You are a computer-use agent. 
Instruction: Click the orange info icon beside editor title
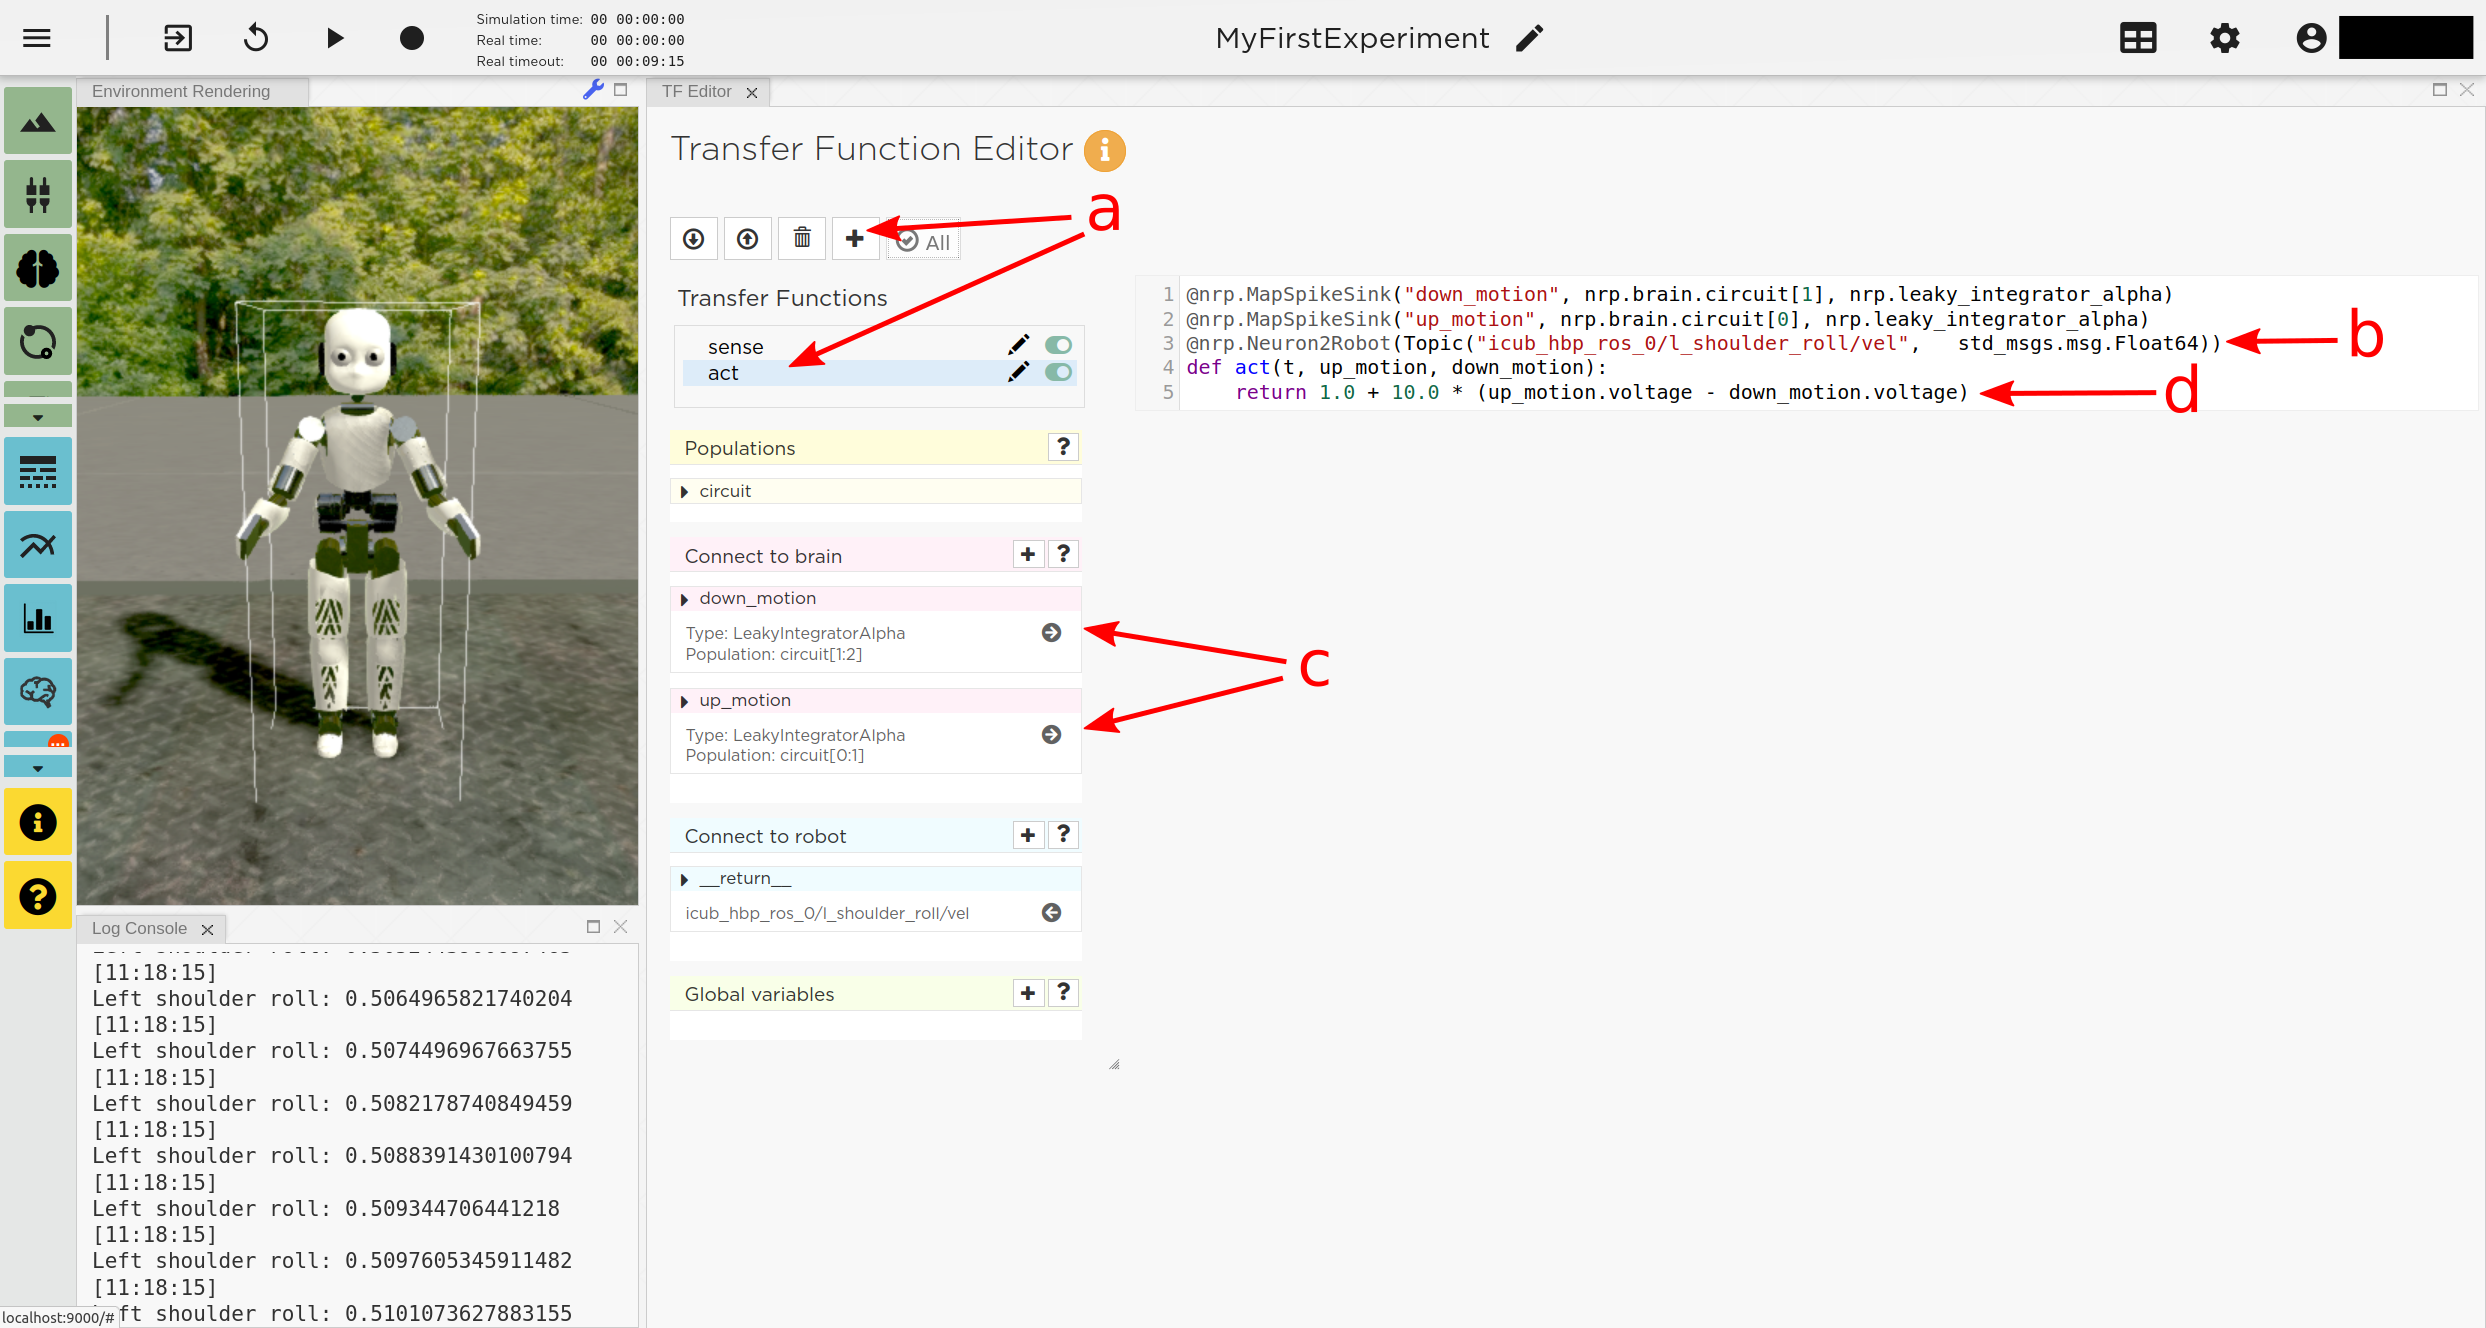[x=1105, y=150]
